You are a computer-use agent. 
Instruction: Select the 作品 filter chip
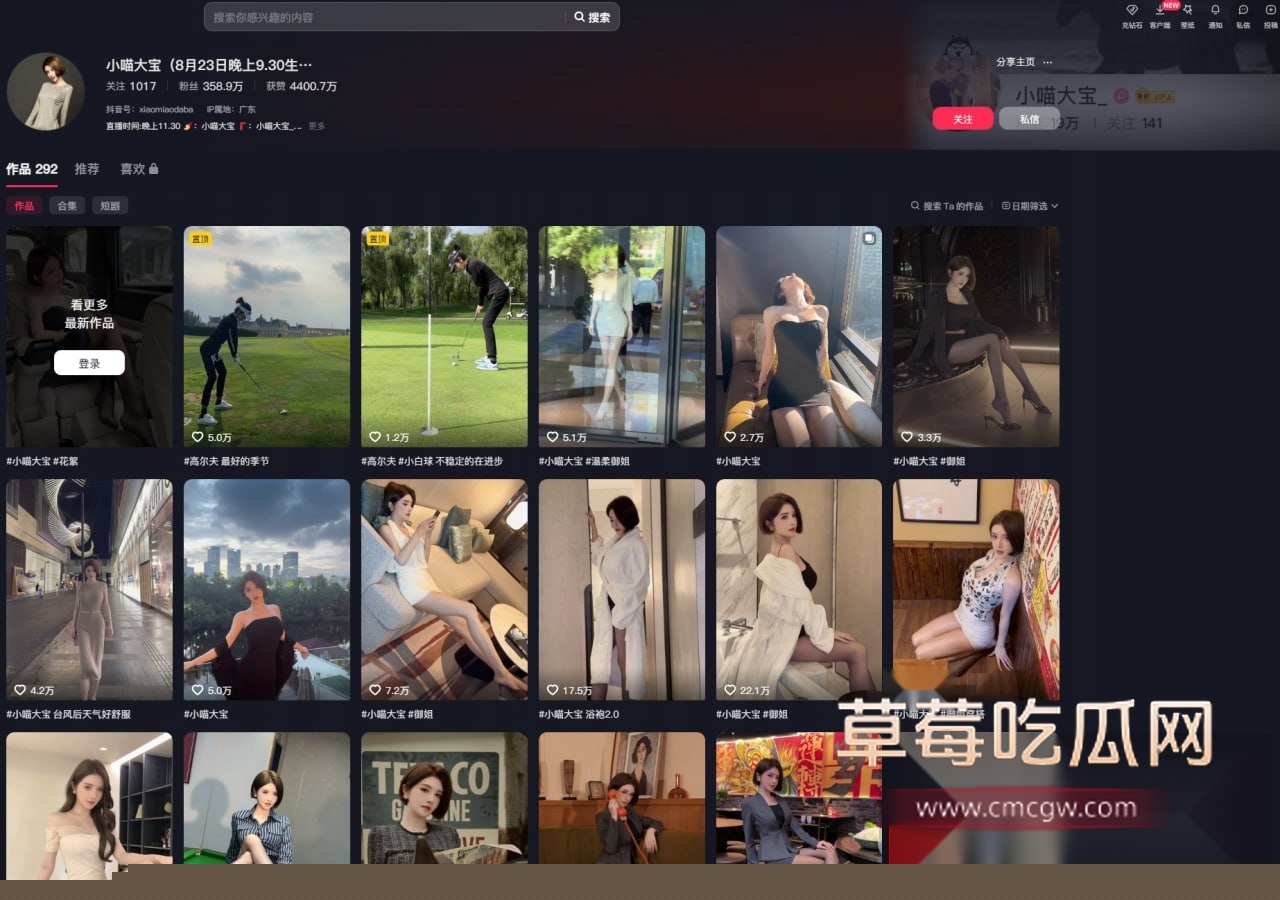click(24, 206)
